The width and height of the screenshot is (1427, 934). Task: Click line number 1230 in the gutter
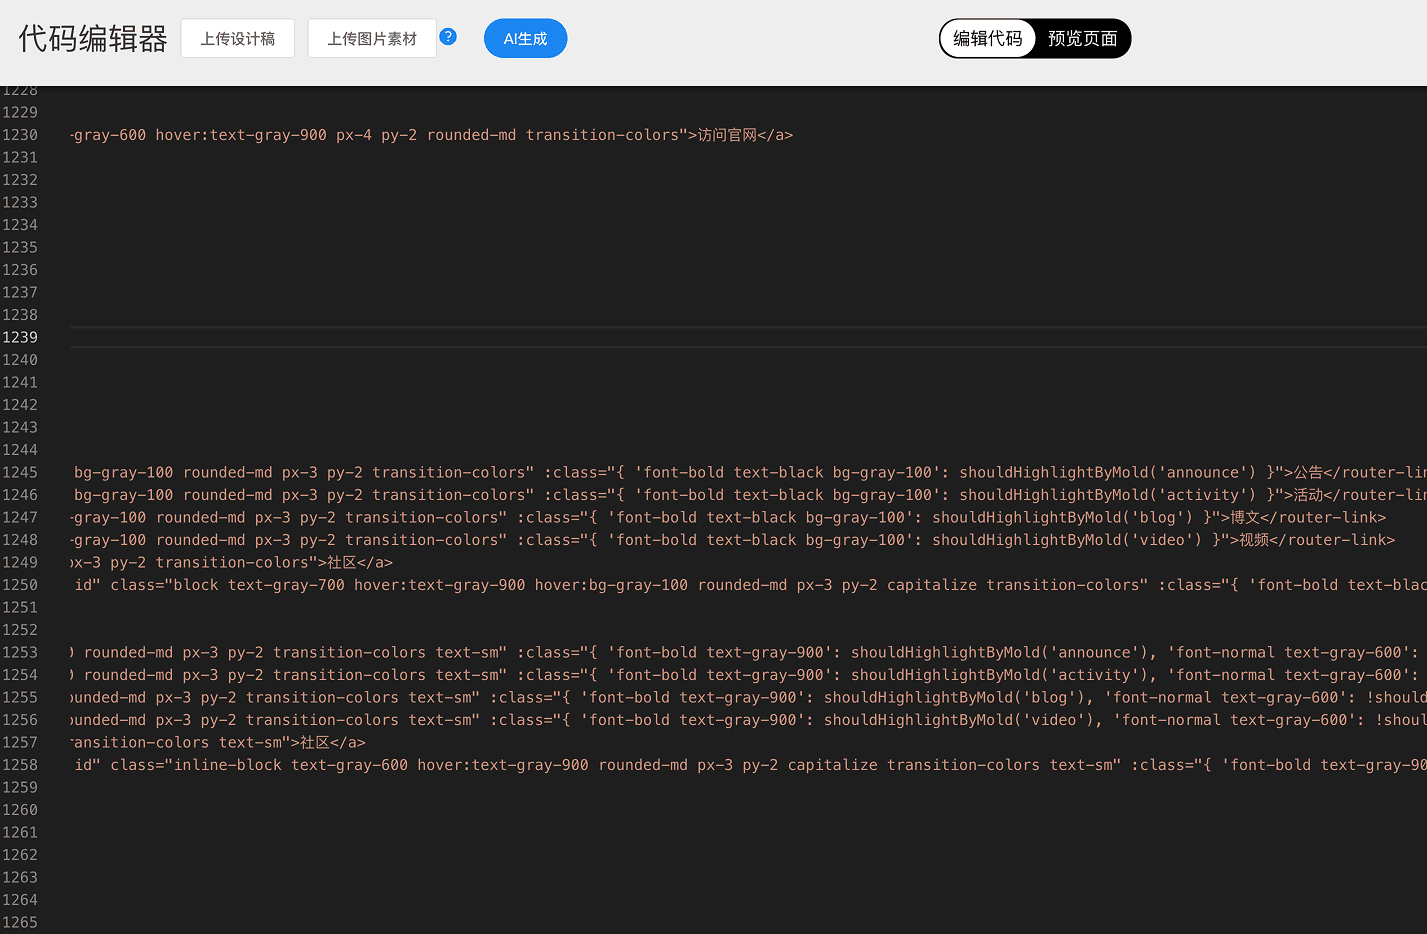coord(20,135)
